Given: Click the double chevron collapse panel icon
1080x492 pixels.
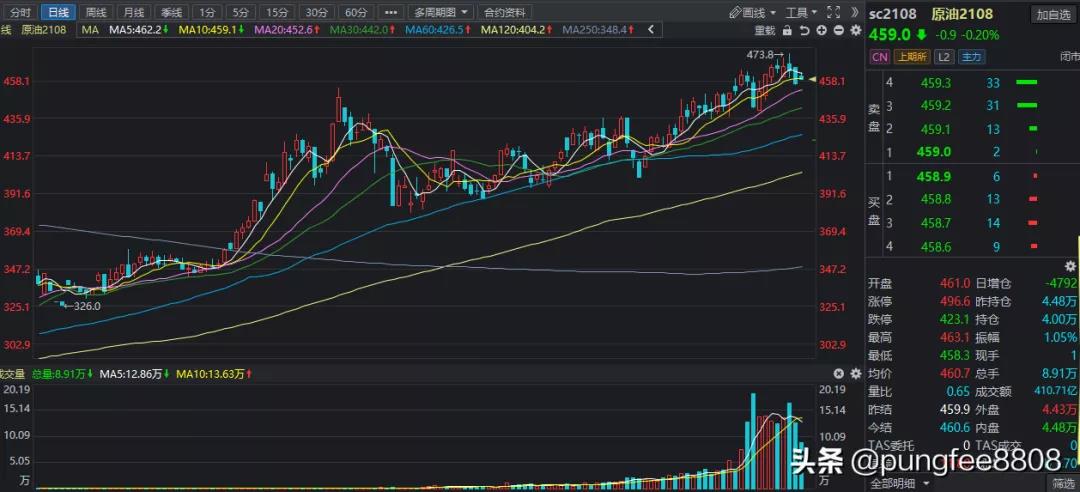Looking at the screenshot, I should (853, 12).
